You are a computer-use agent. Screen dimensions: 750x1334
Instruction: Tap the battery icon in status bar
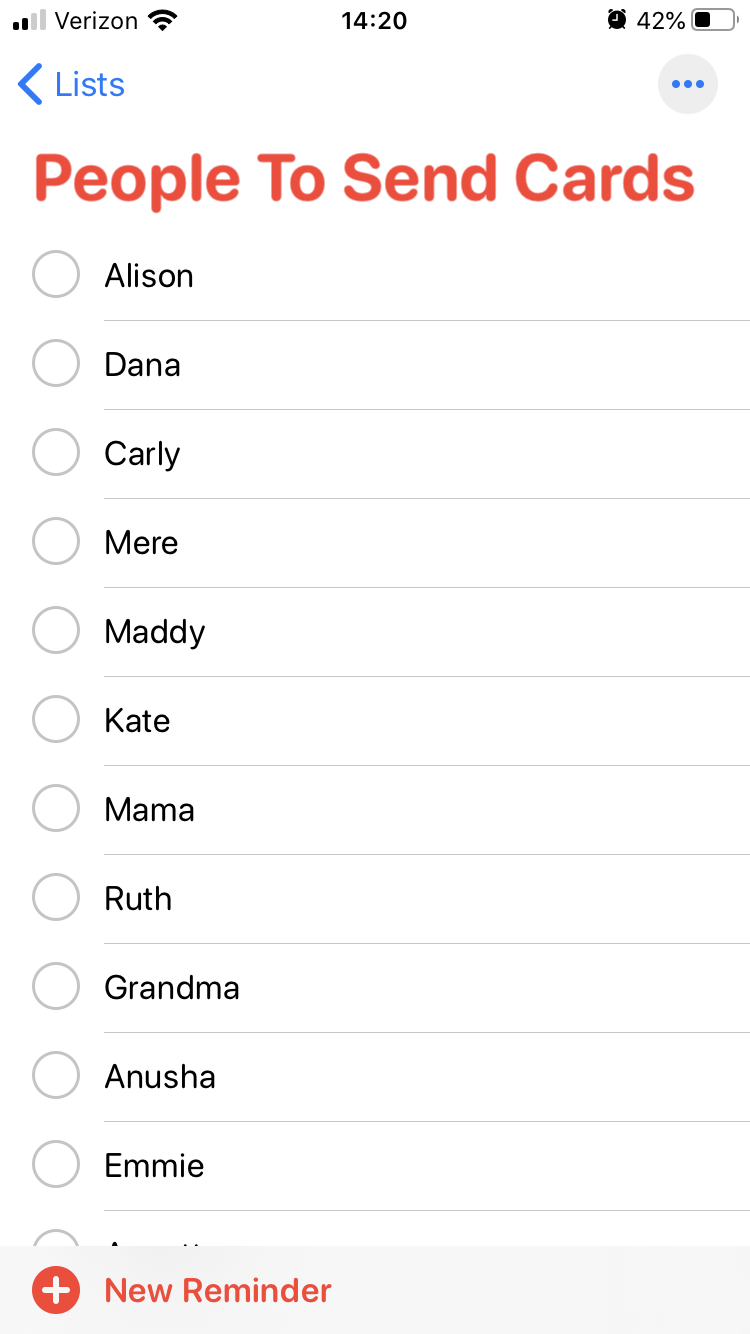[x=714, y=20]
